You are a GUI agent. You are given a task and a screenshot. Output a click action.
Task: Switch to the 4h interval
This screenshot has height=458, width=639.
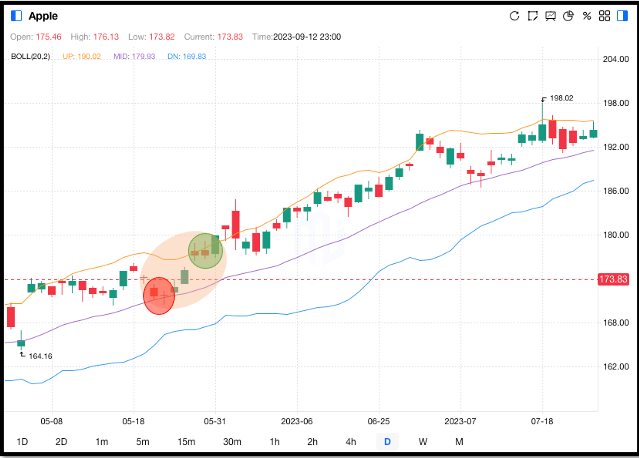click(350, 442)
